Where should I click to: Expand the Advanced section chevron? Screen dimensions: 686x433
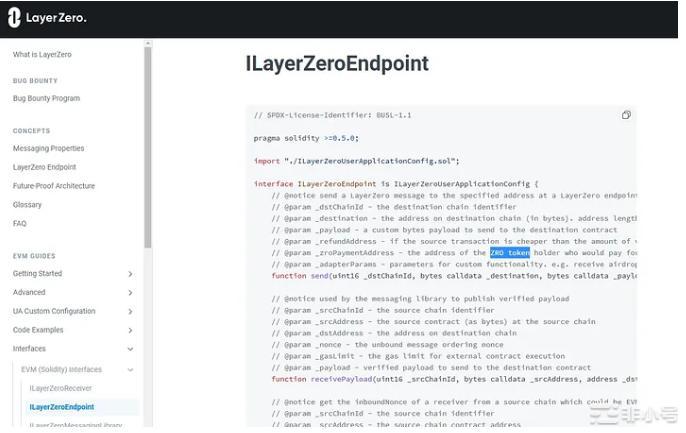click(x=130, y=292)
